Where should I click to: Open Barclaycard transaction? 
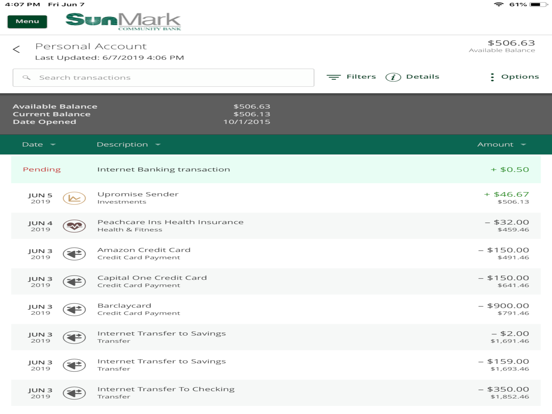(276, 309)
